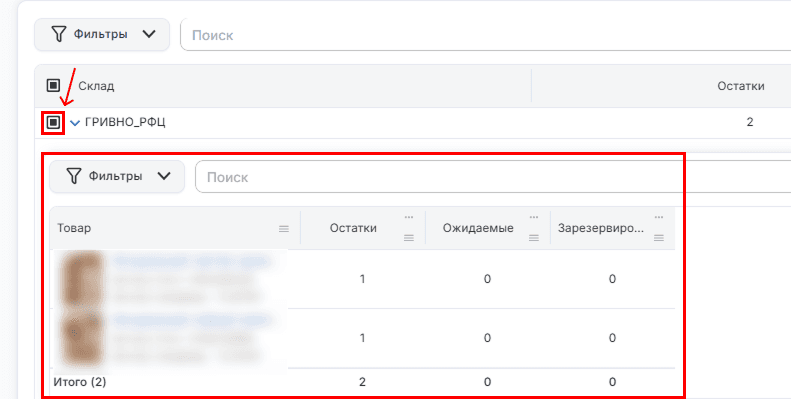Image resolution: width=791 pixels, height=399 pixels.
Task: Open the second product's thumbnail image
Action: [82, 338]
